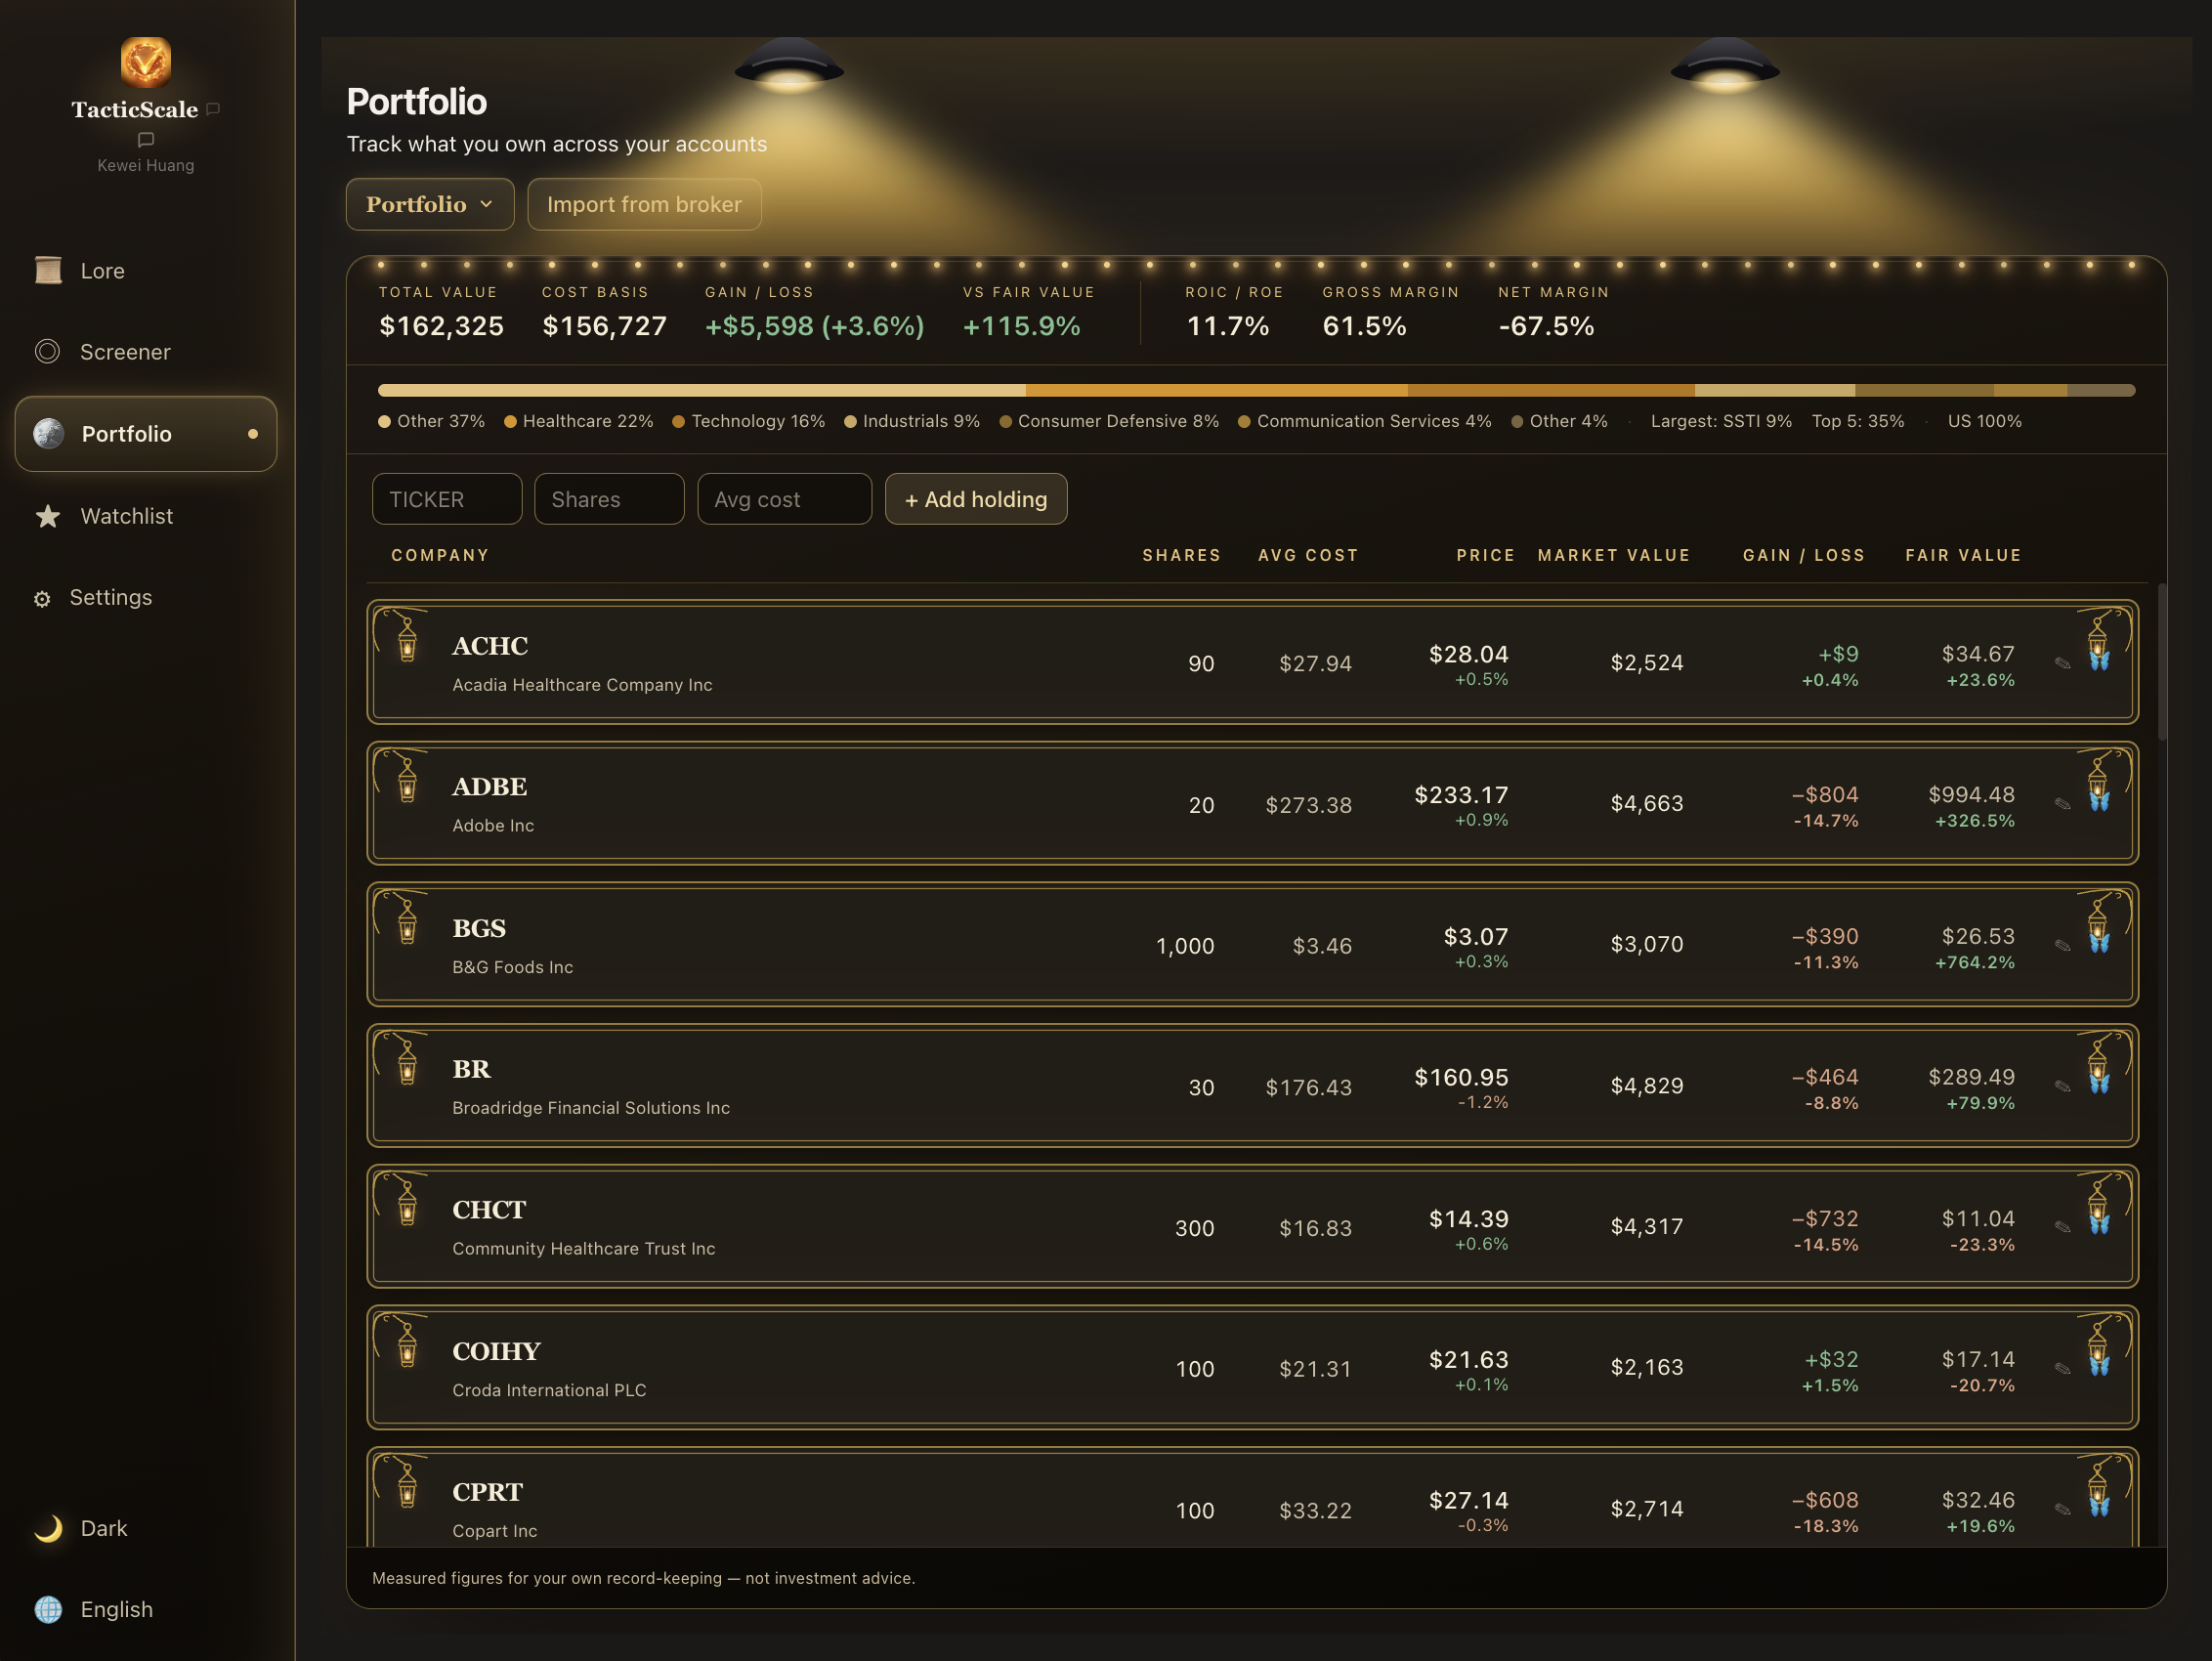The image size is (2212, 1661).
Task: Click the $162,325 total value figure
Action: [x=441, y=326]
